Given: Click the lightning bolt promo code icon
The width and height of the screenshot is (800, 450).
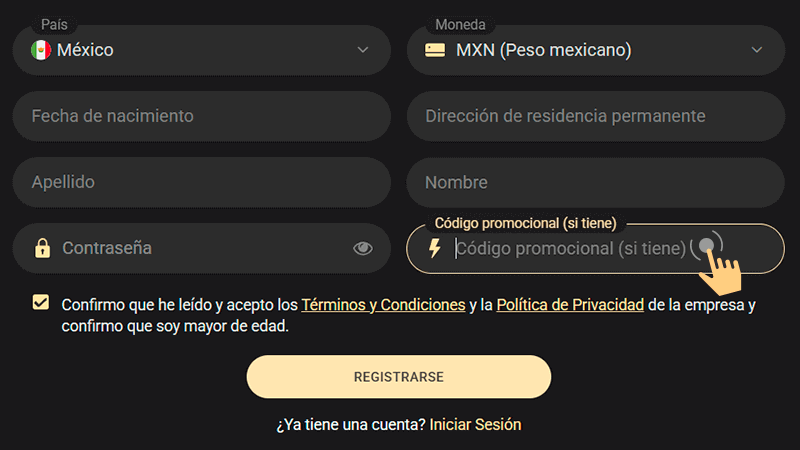Looking at the screenshot, I should 435,248.
